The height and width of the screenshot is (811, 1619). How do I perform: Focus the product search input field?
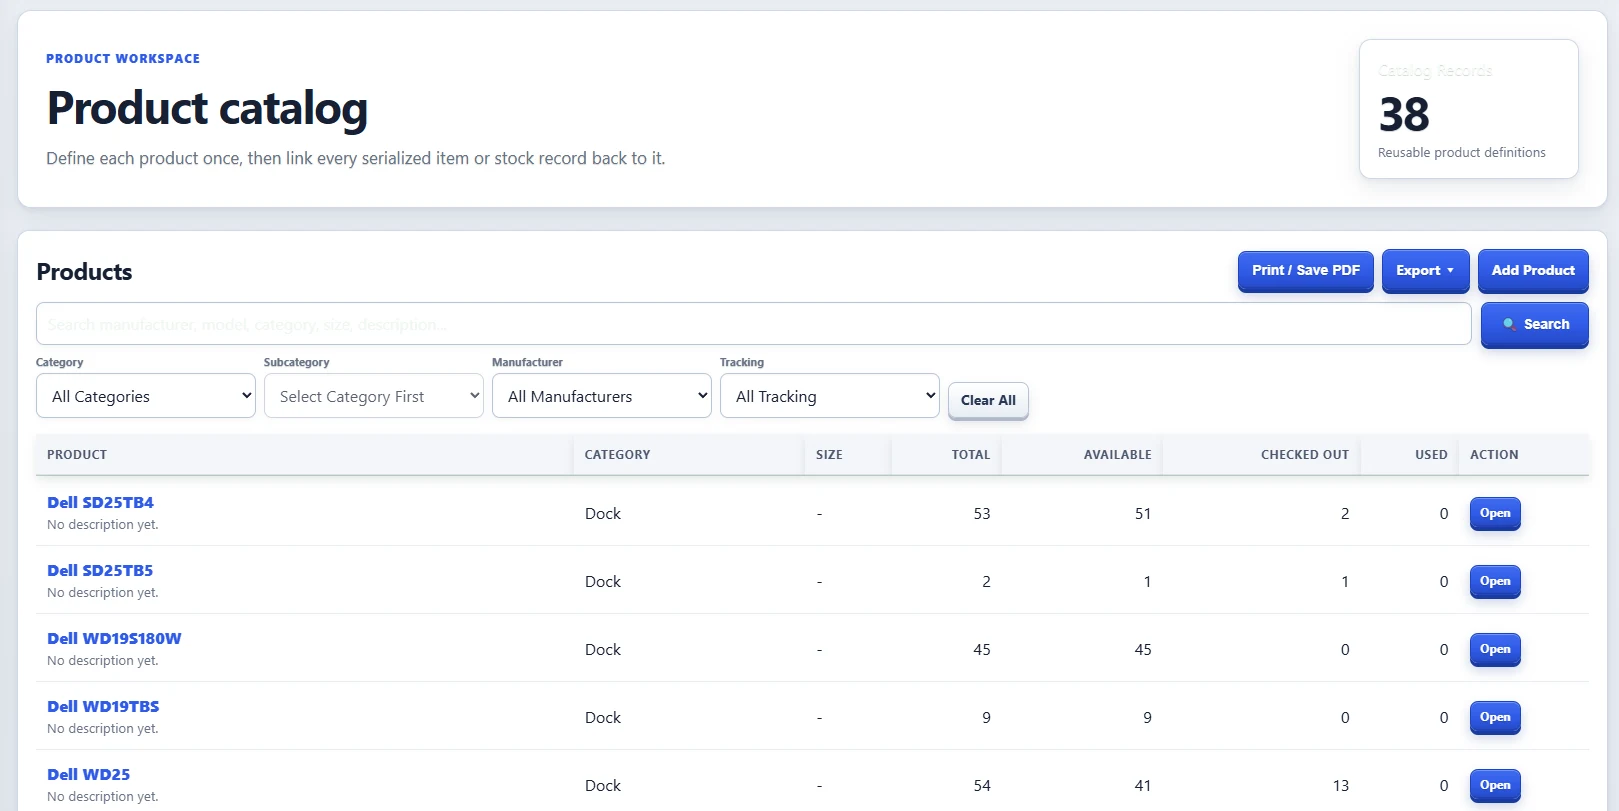tap(754, 324)
